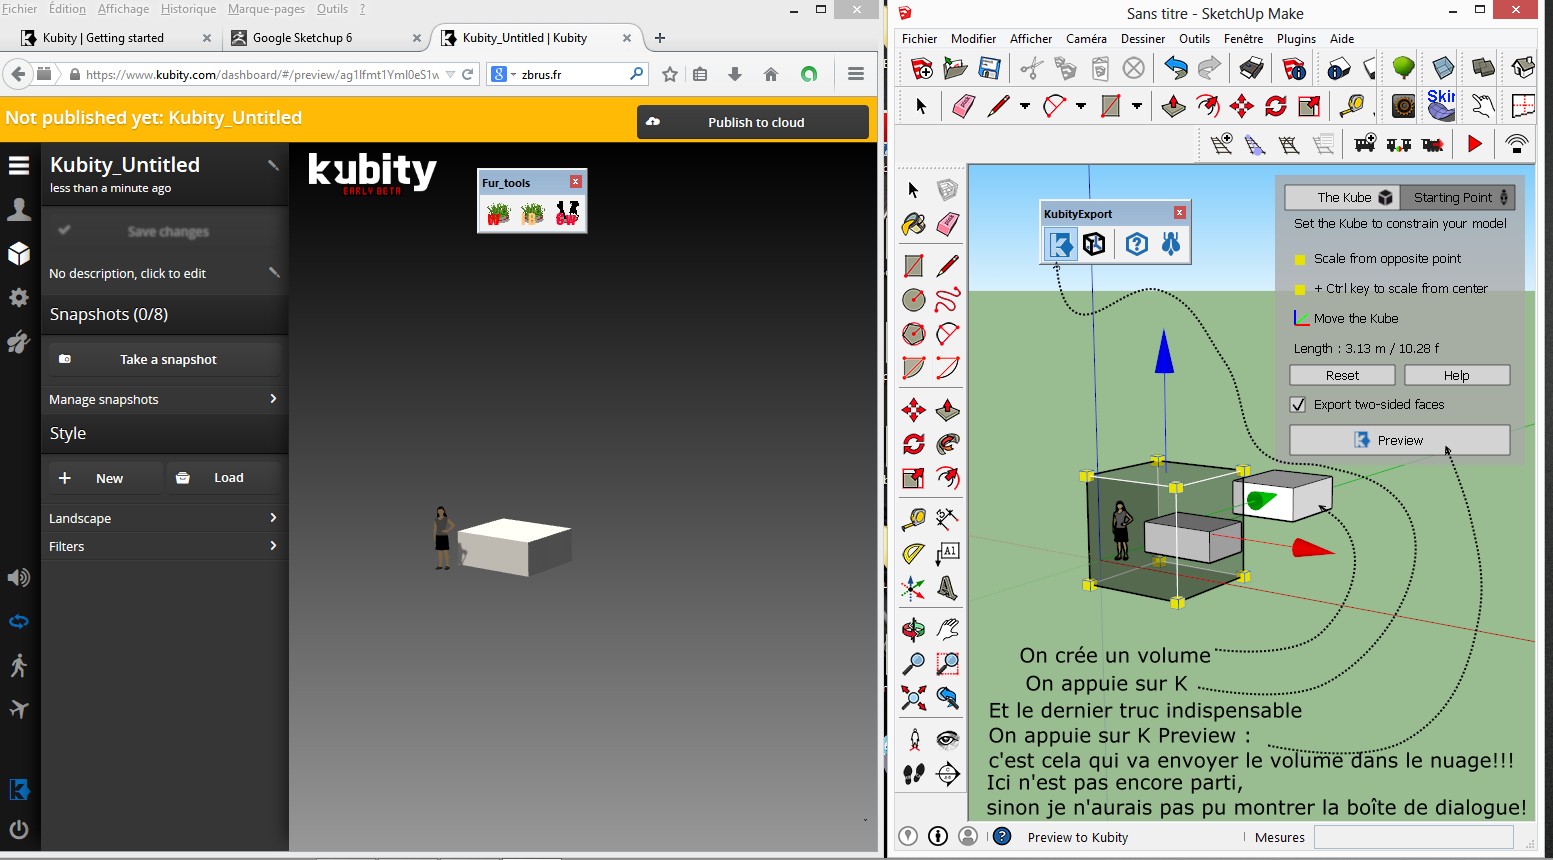This screenshot has width=1553, height=860.
Task: Close the KubityExport floating toolbar
Action: click(x=1180, y=213)
